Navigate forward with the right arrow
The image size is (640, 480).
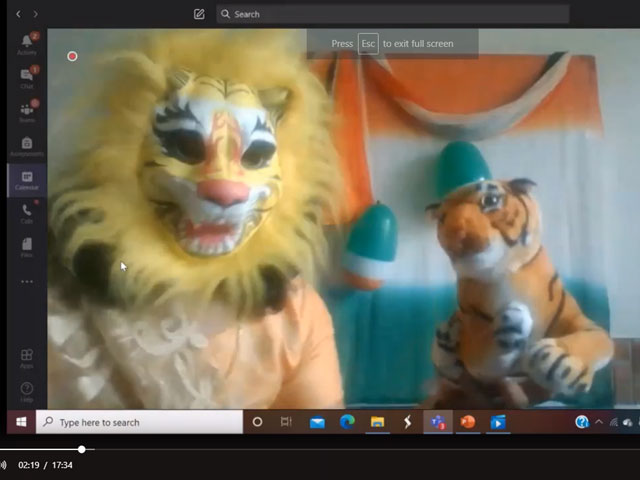click(x=36, y=14)
